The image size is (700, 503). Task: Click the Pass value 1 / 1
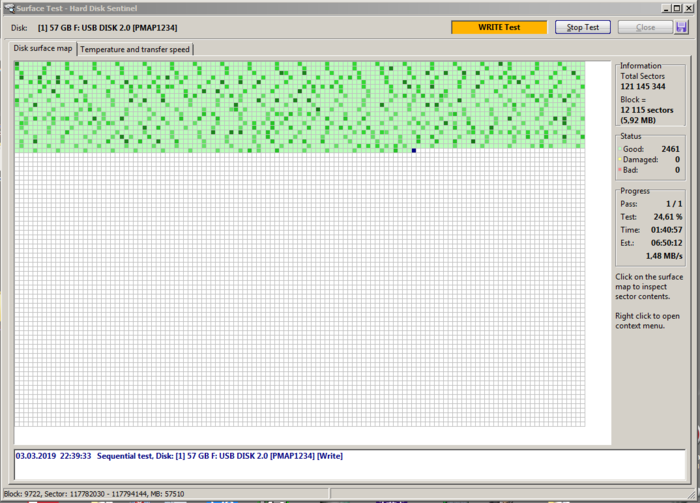(674, 204)
